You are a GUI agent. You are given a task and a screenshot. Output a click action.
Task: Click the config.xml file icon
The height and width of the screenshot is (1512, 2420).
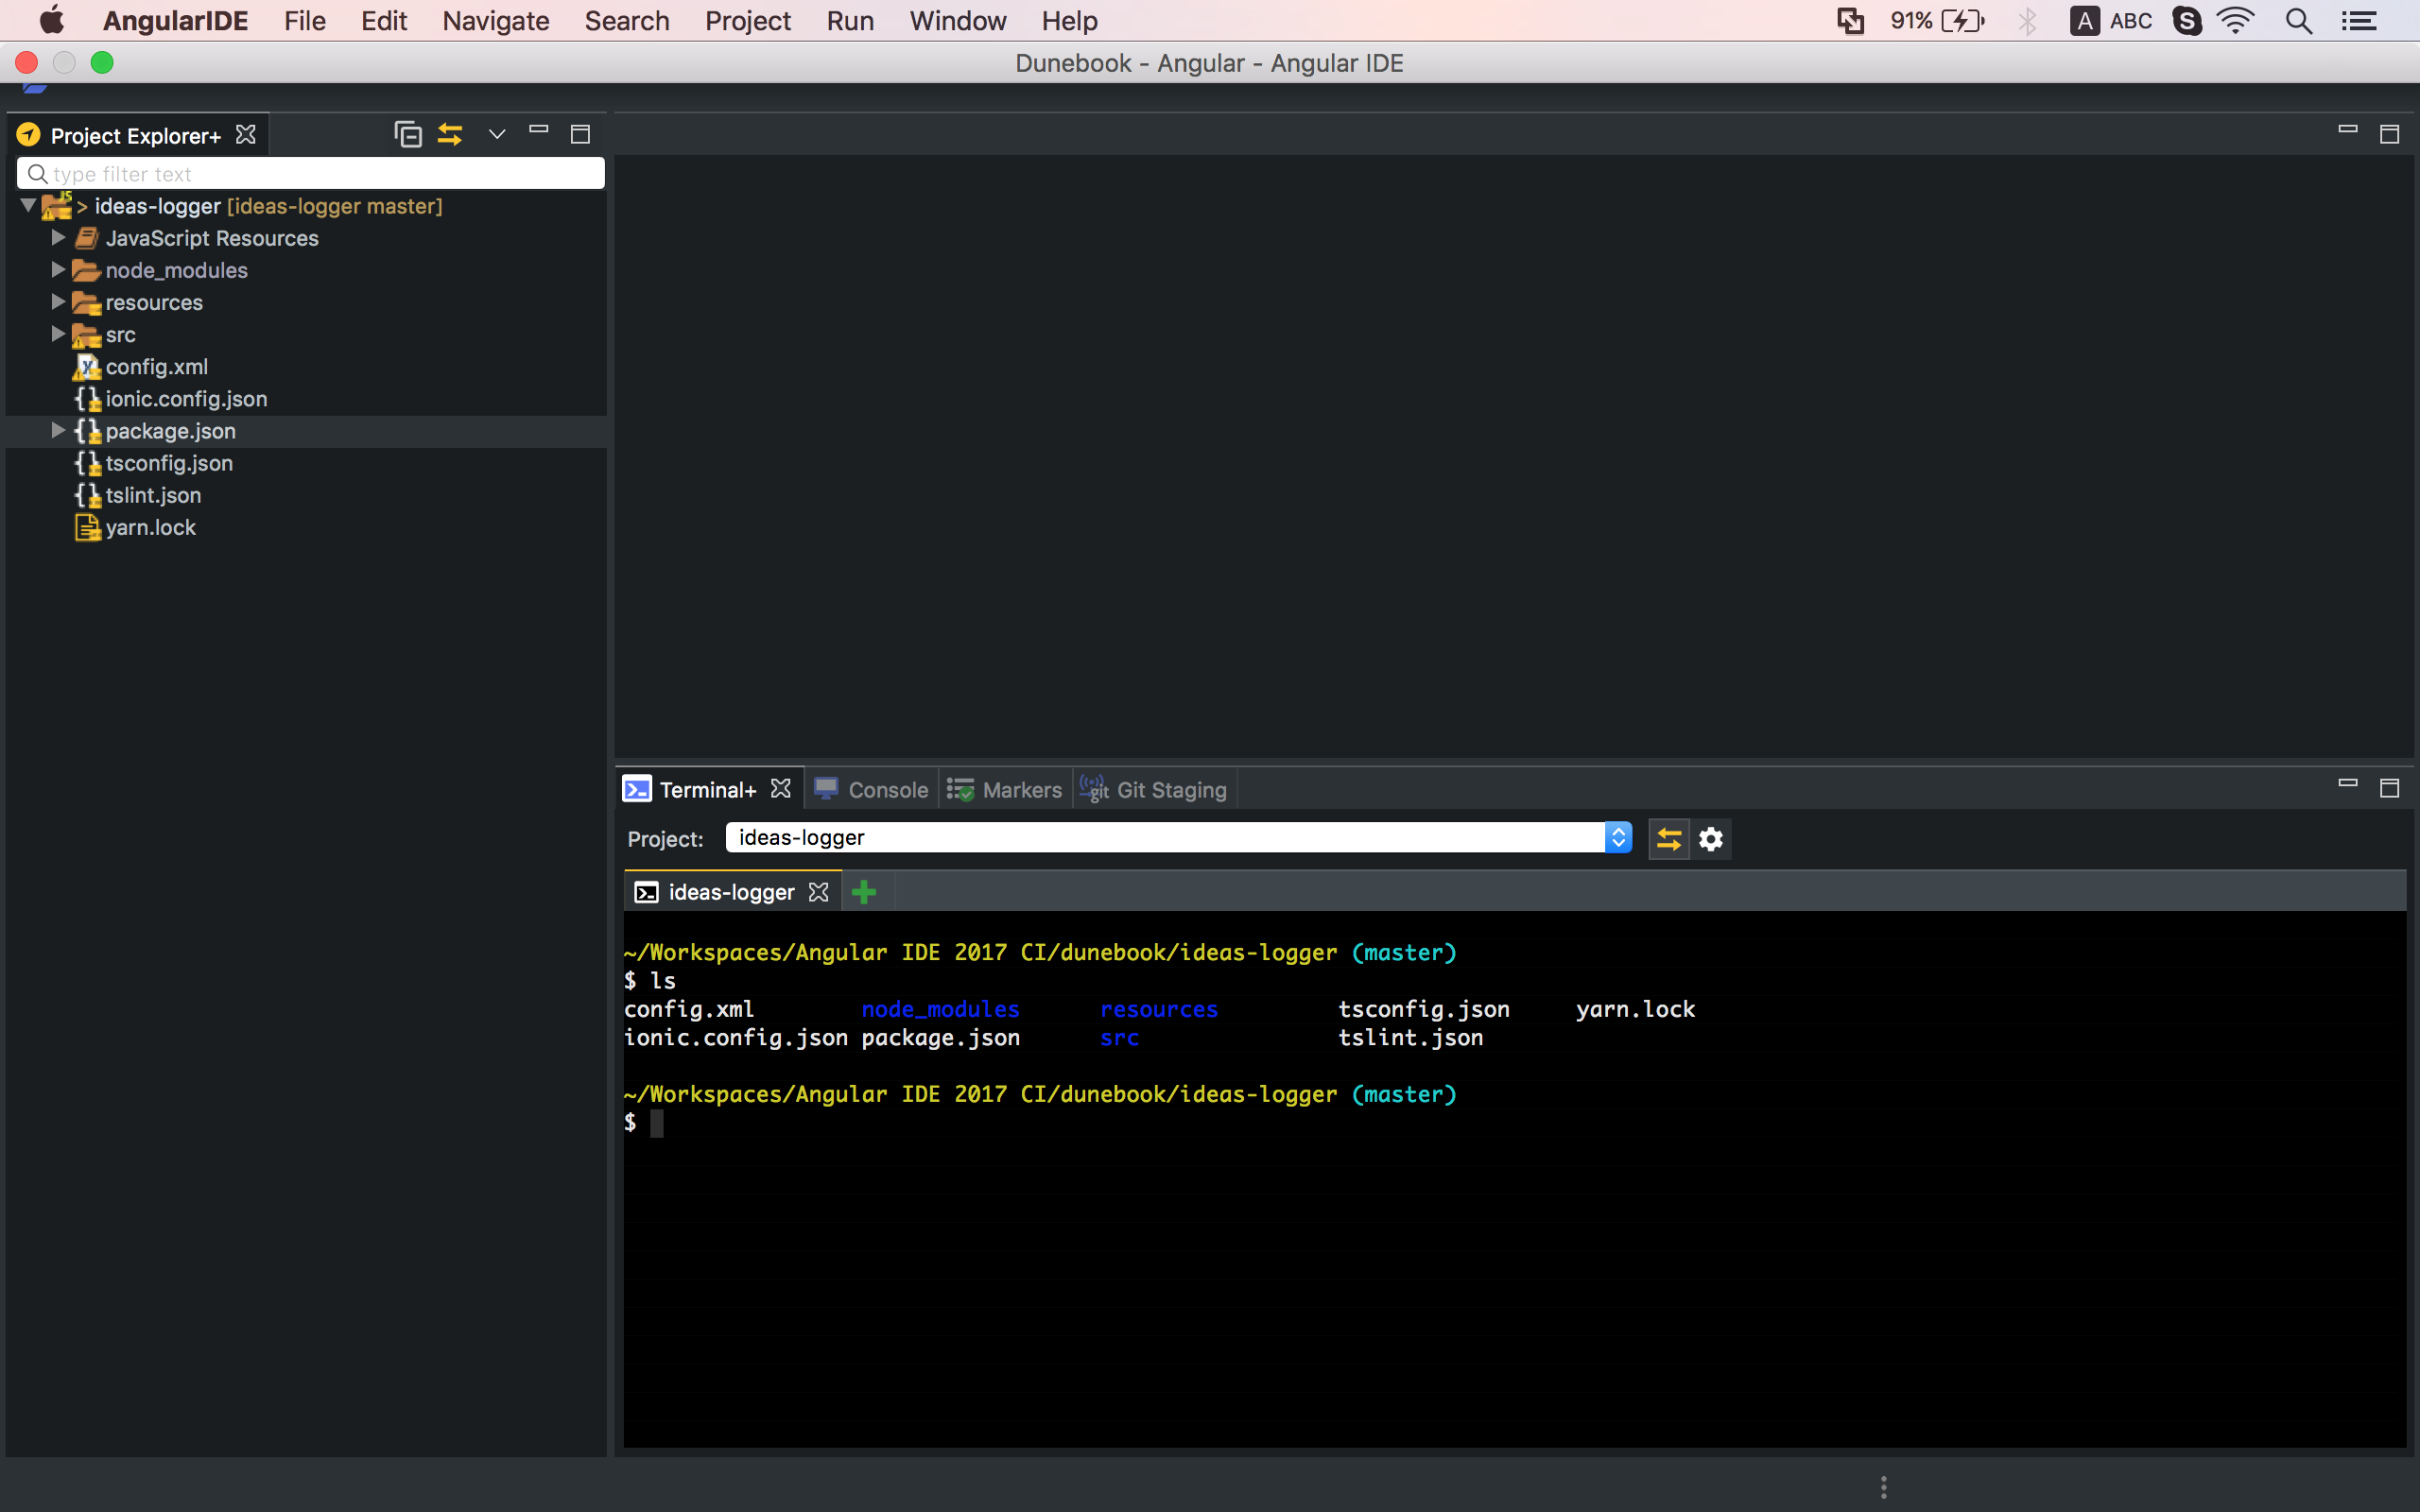[x=87, y=367]
